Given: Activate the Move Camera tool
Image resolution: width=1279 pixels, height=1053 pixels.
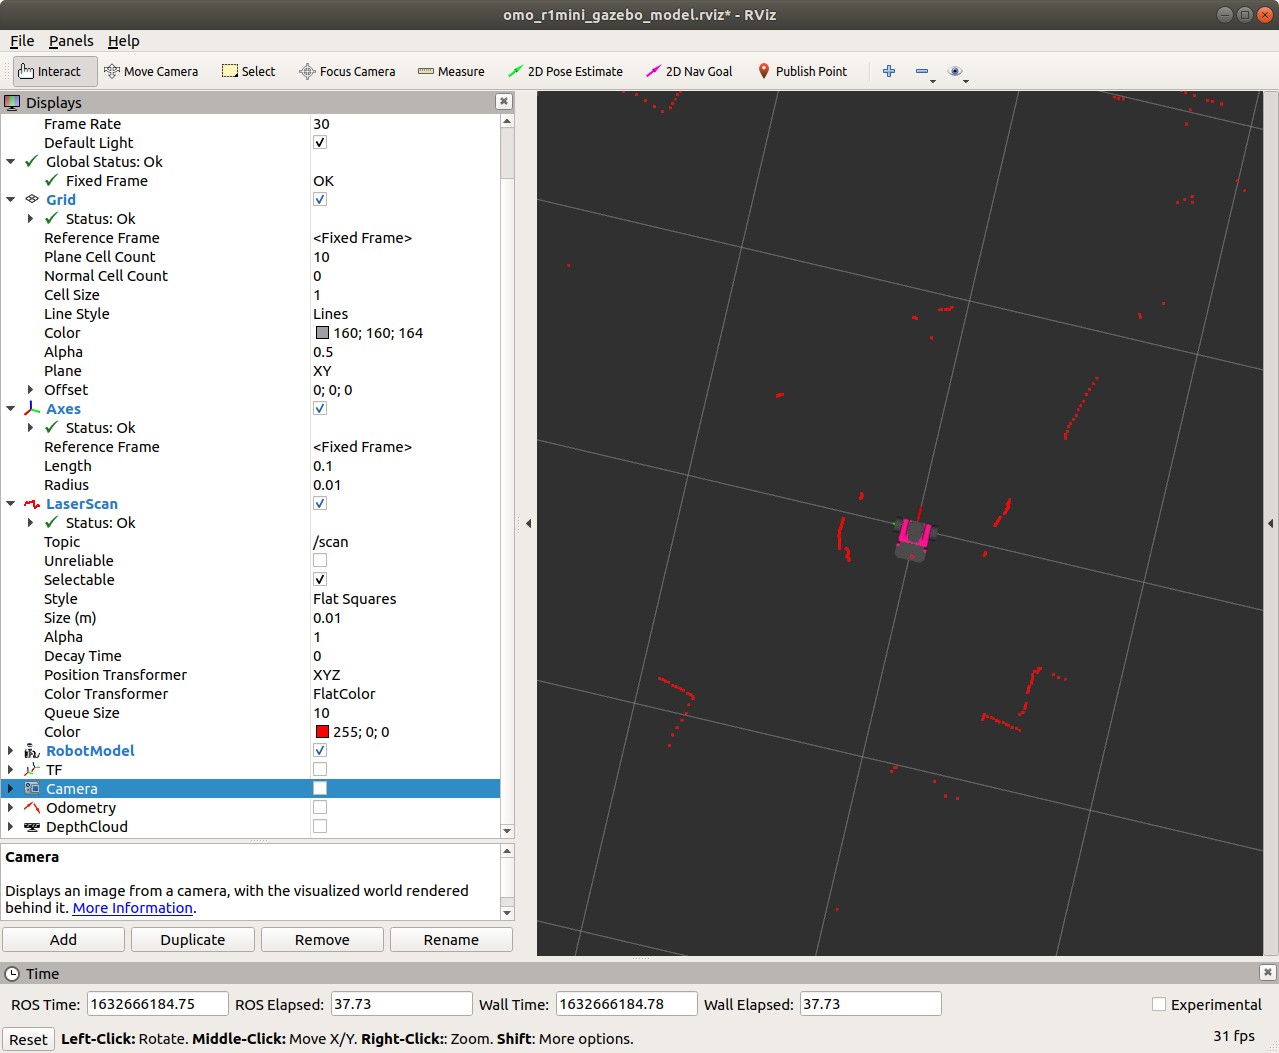Looking at the screenshot, I should (x=151, y=71).
